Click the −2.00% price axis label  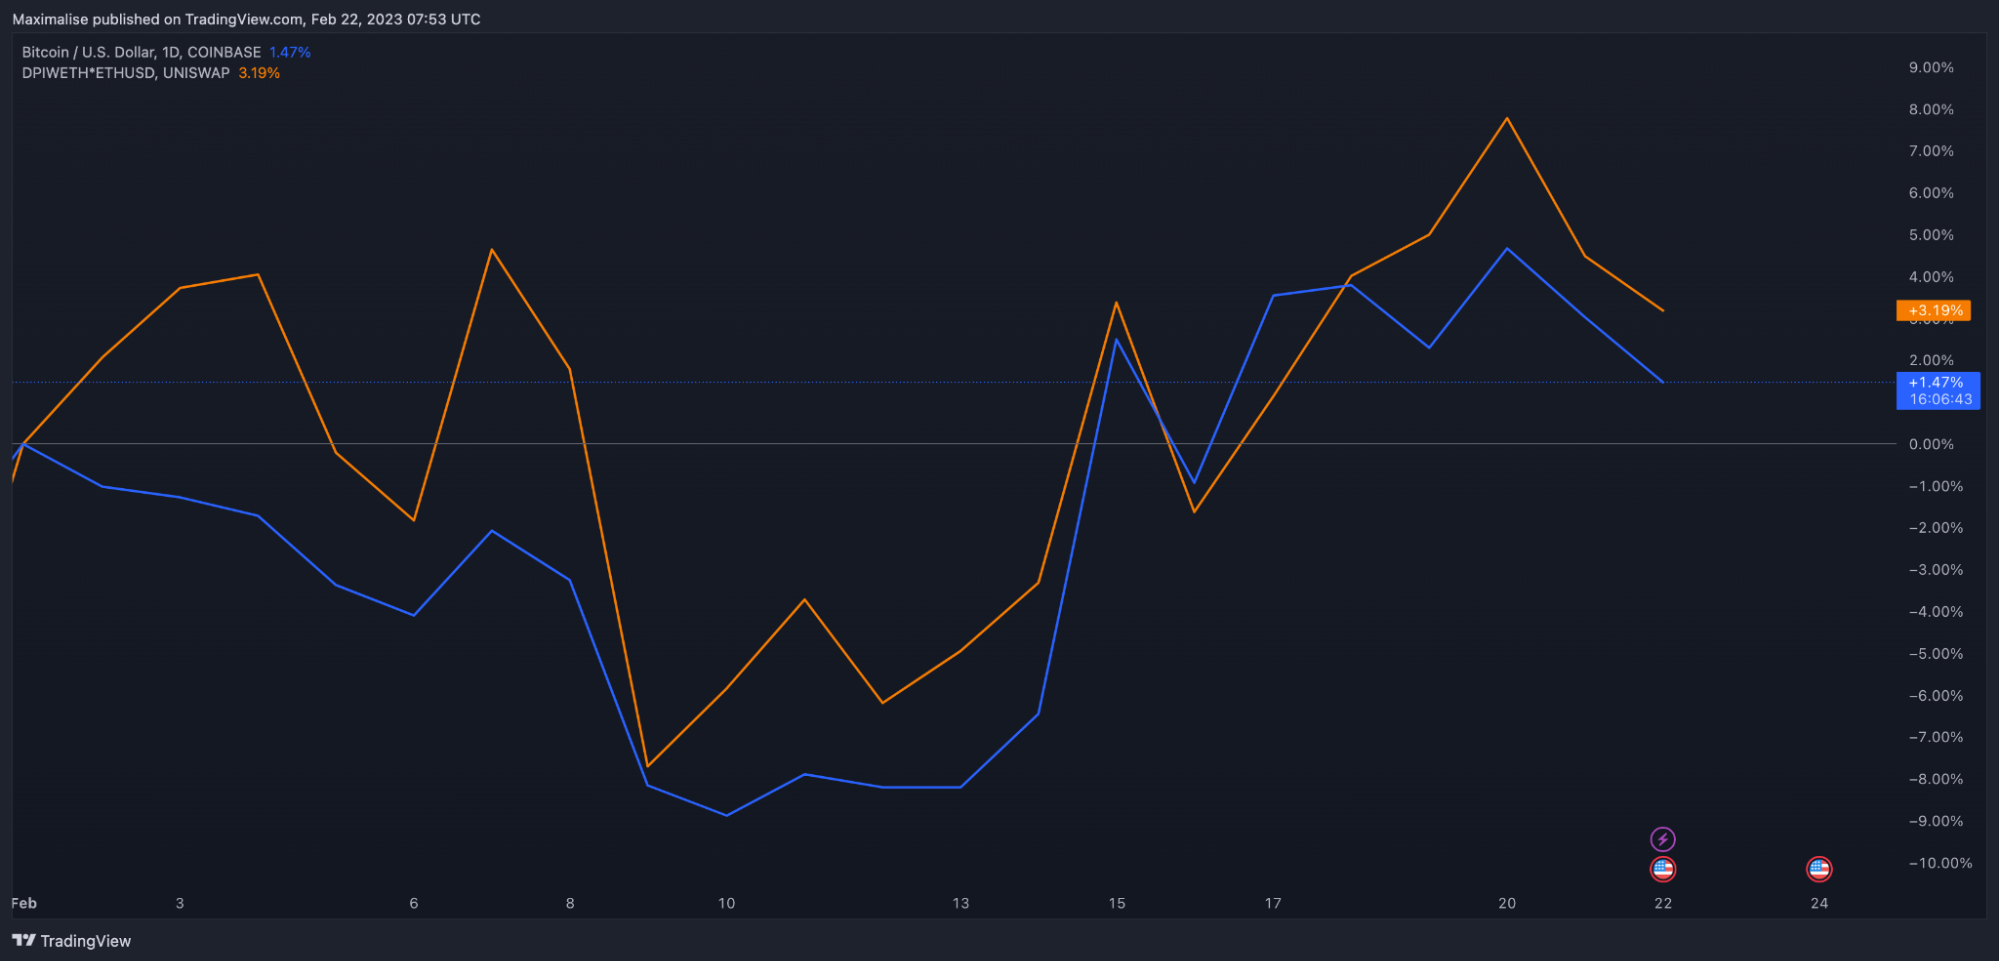click(1935, 528)
